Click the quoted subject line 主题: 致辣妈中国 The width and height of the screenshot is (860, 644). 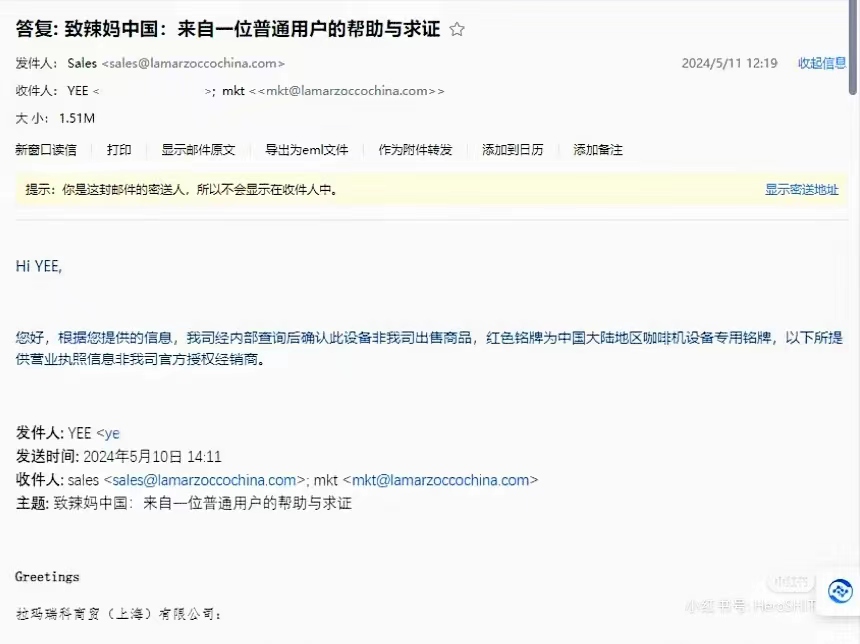[x=184, y=503]
